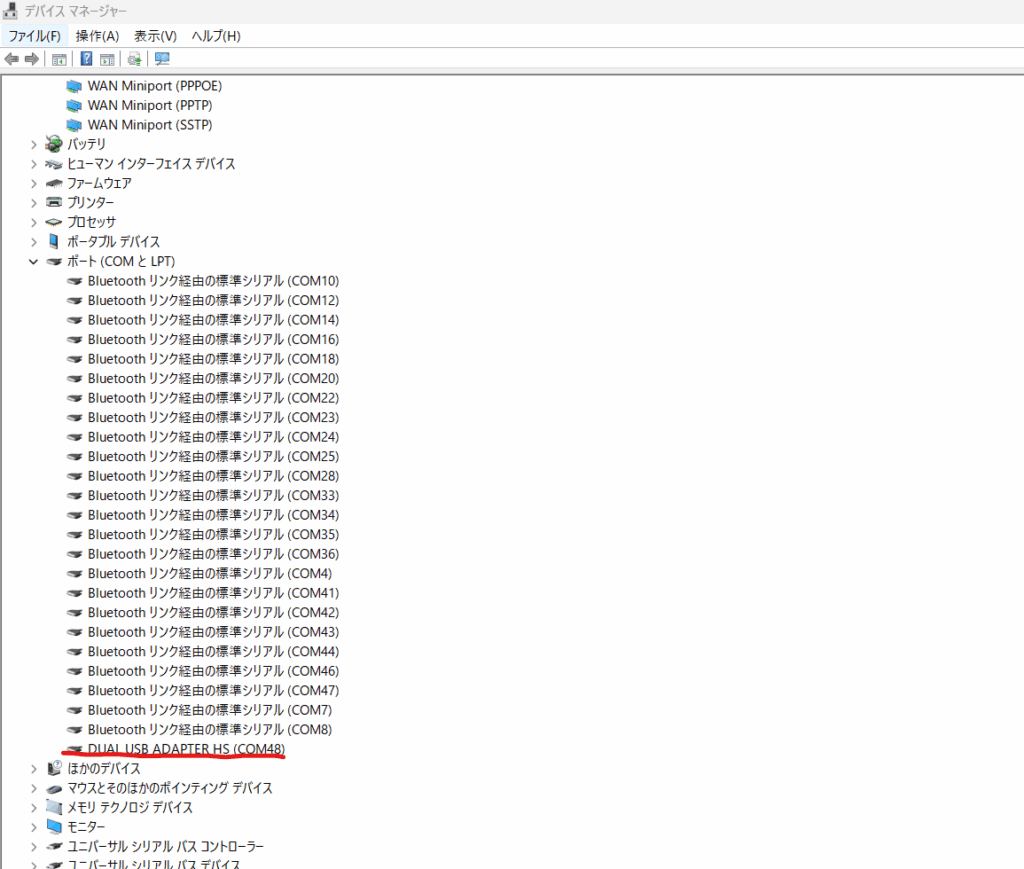Screen dimensions: 1024x869
Task: Open the 表示(V) menu
Action: coord(155,36)
